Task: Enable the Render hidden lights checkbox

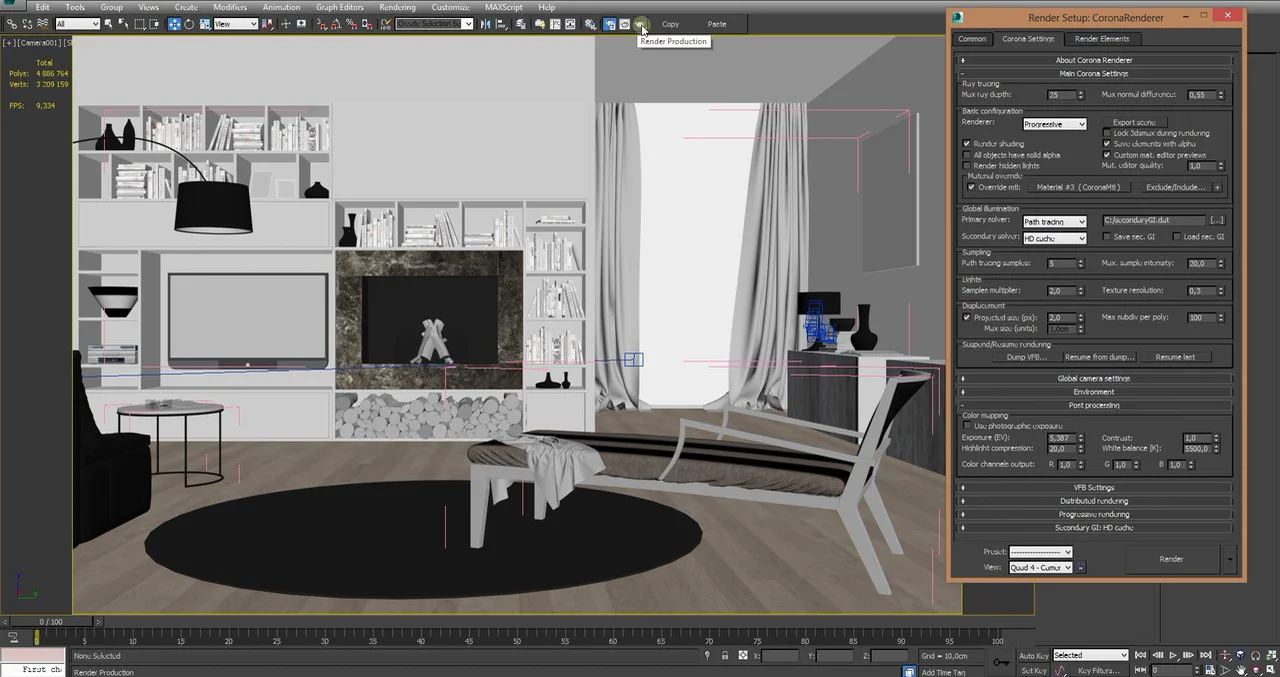Action: 967,166
